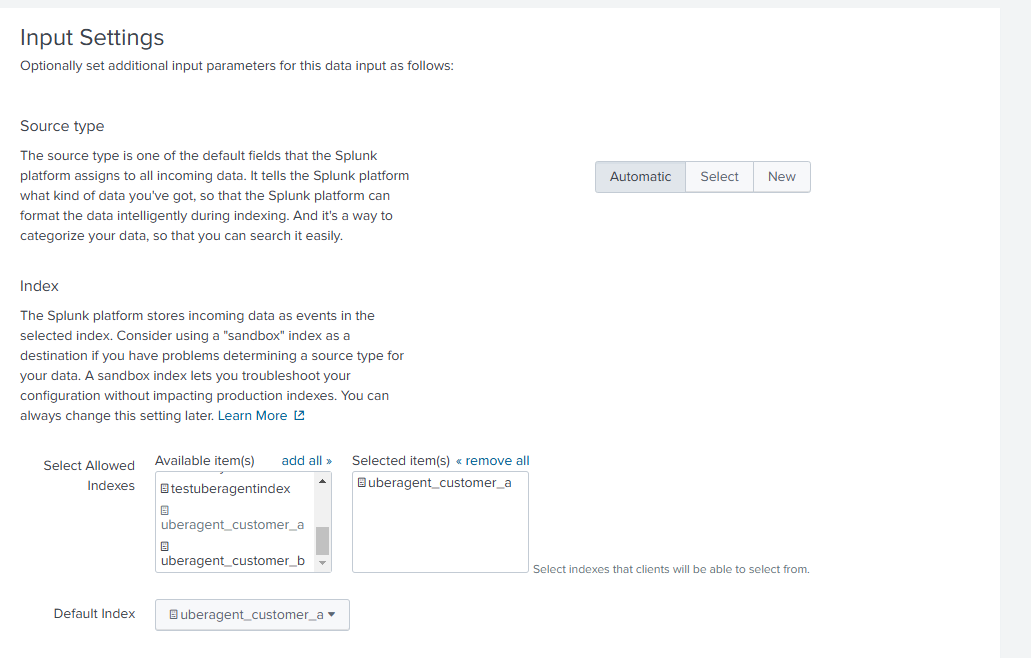Click the index icon beside uberagent_customer_b
This screenshot has width=1031, height=658.
point(164,545)
